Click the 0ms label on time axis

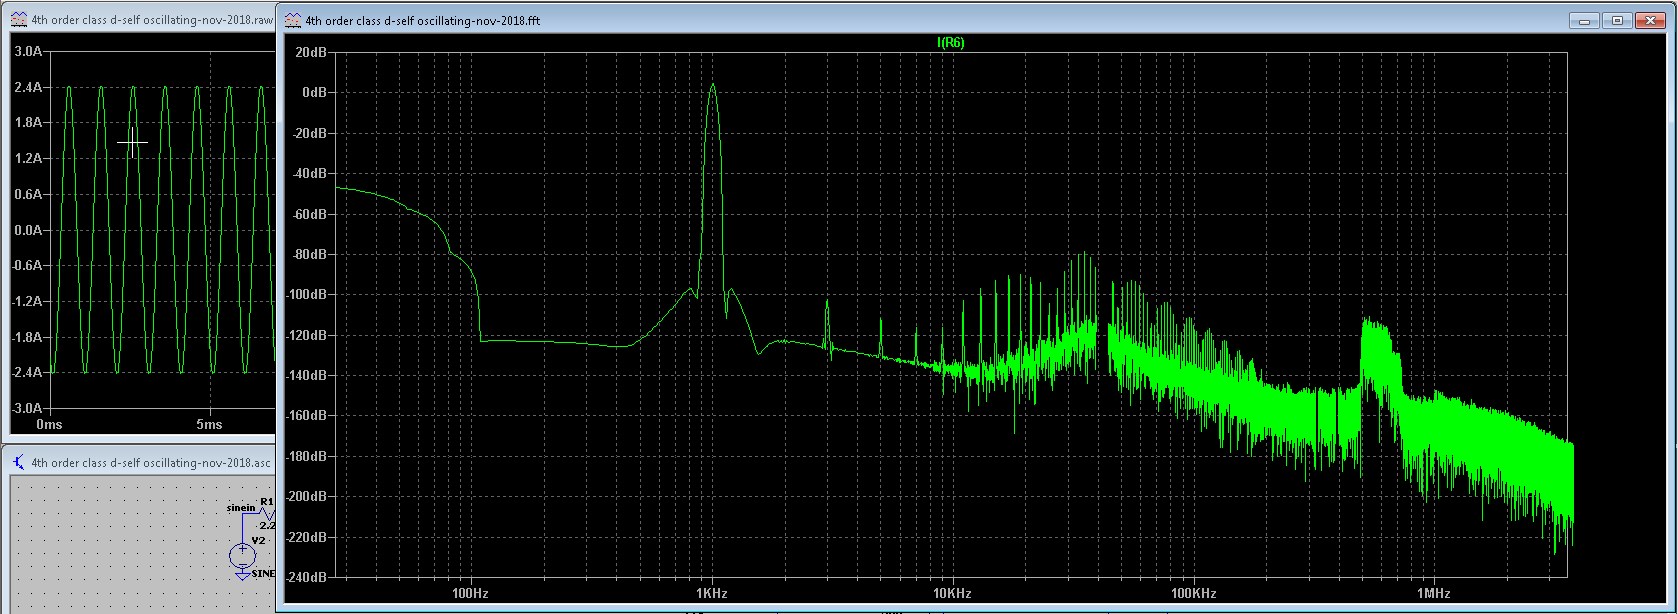[x=49, y=424]
